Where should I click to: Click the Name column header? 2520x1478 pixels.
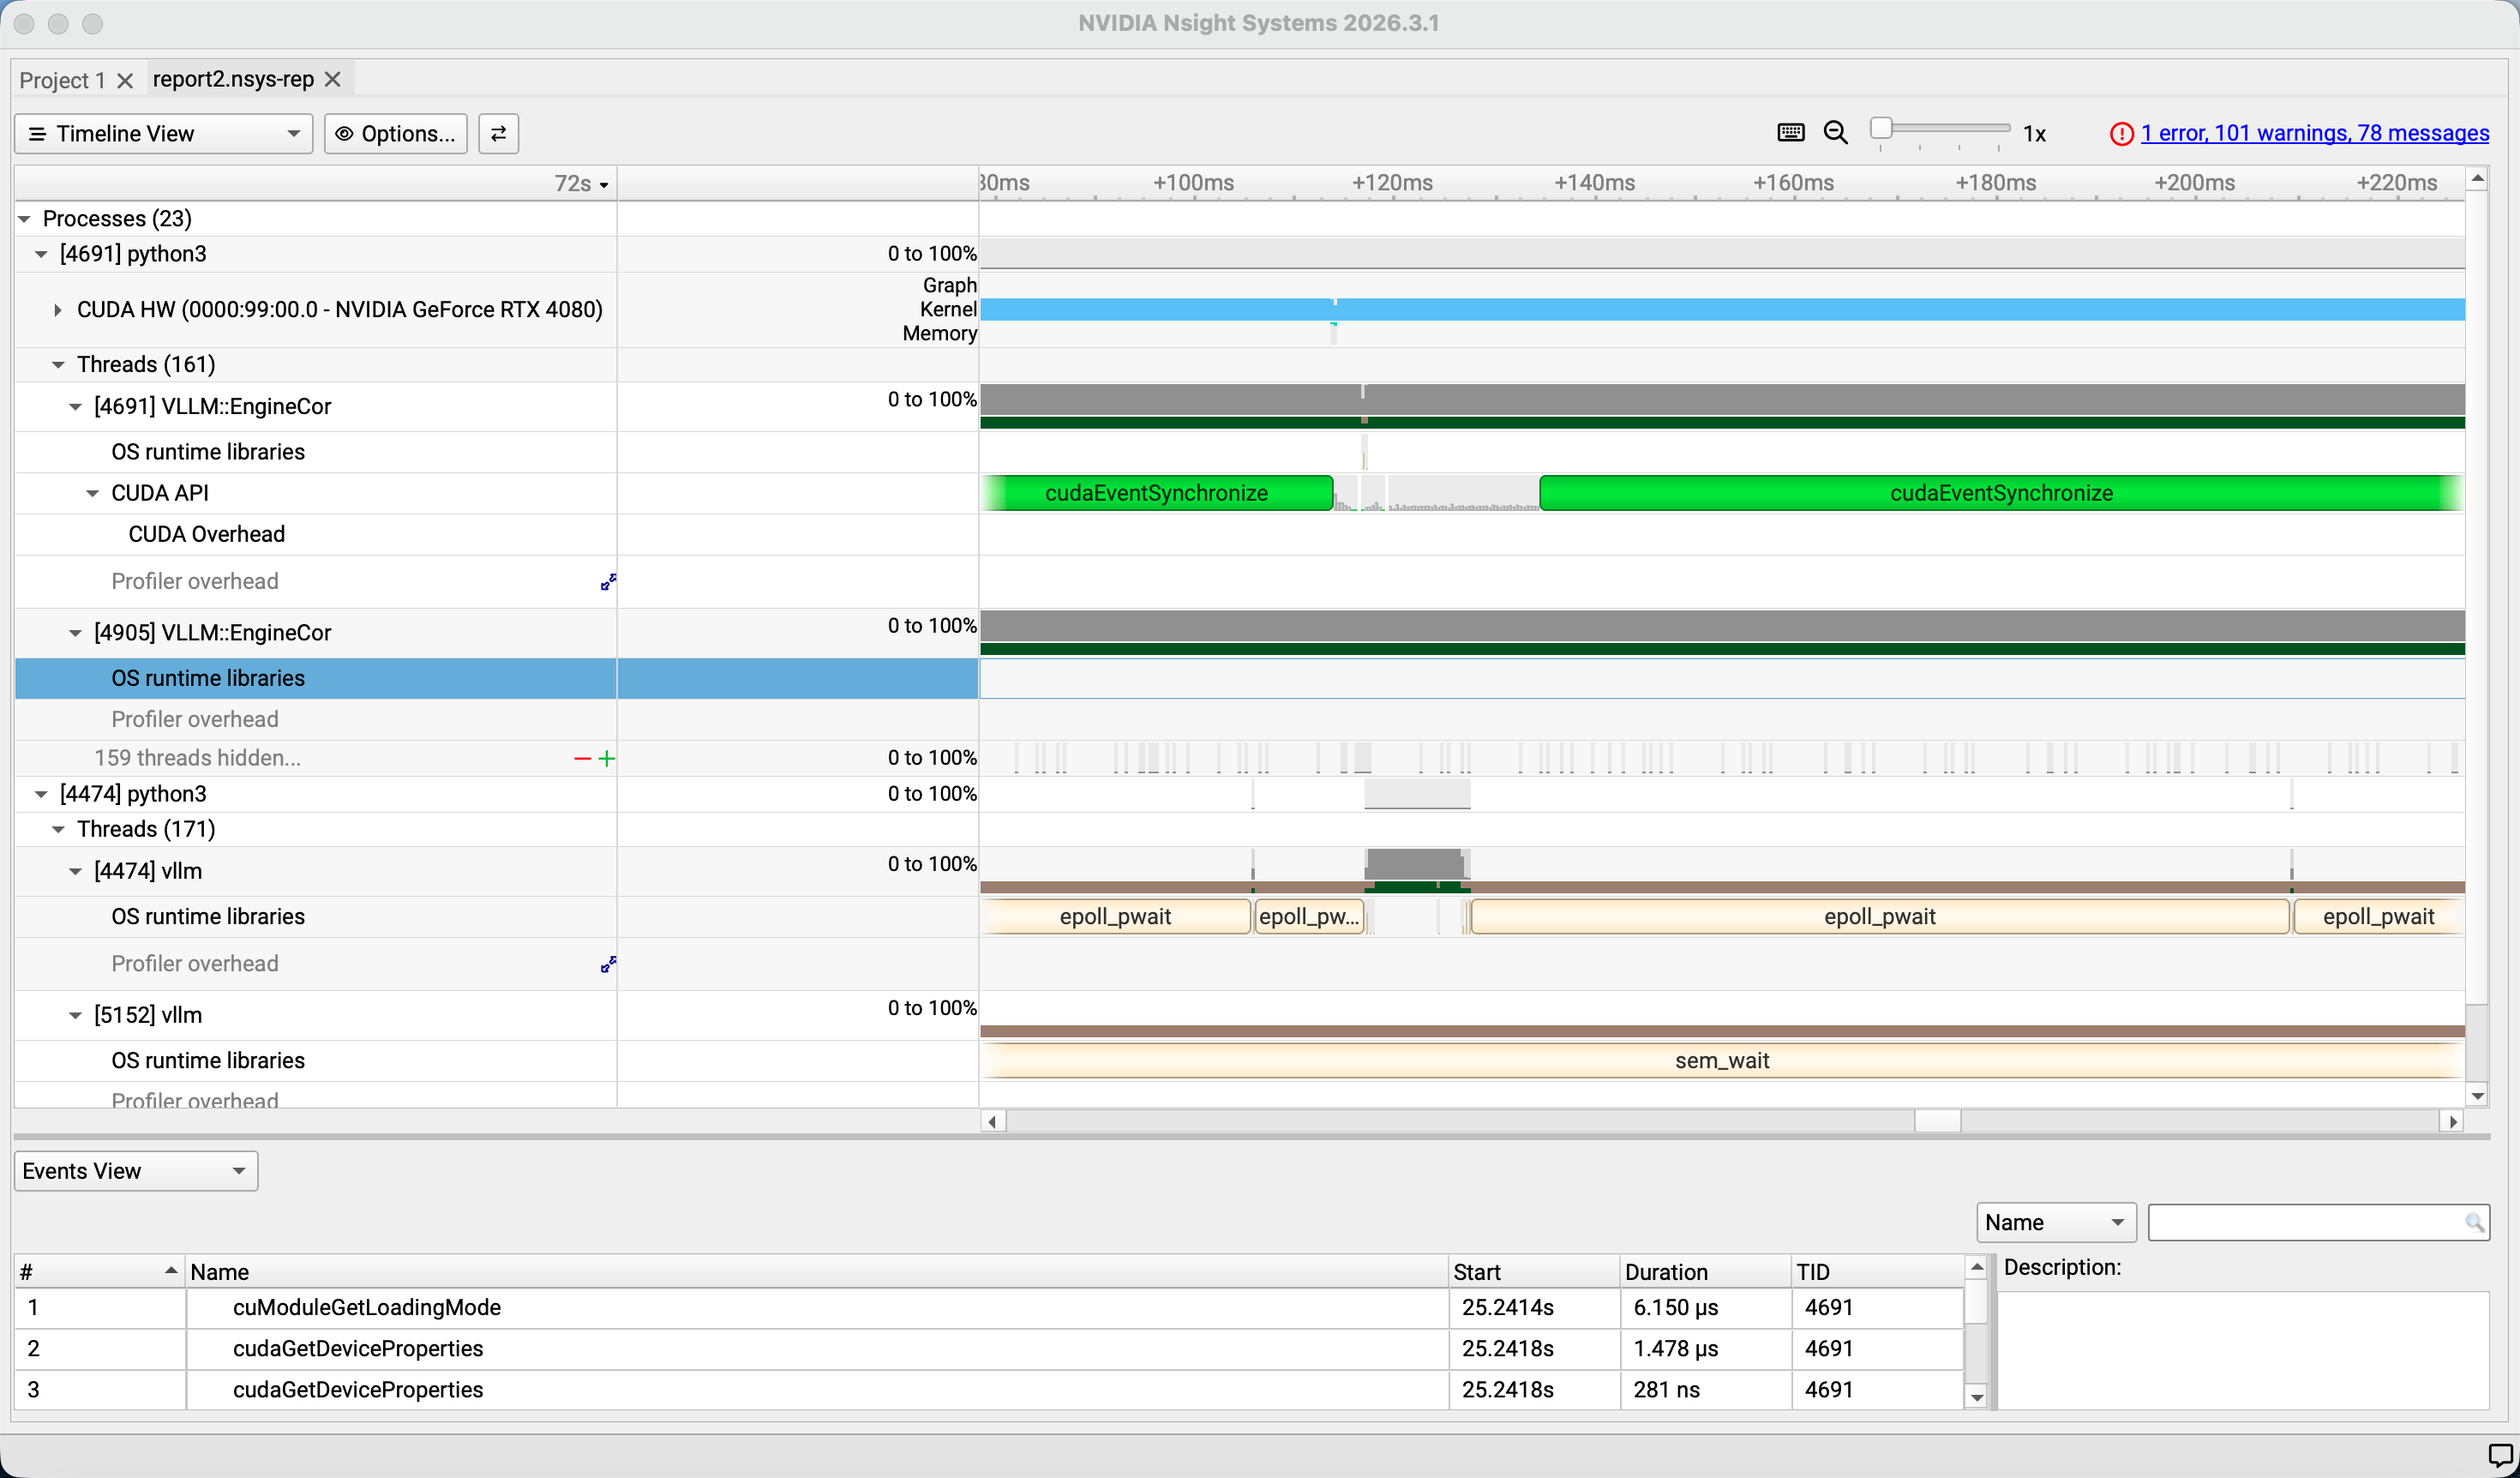pyautogui.click(x=816, y=1271)
